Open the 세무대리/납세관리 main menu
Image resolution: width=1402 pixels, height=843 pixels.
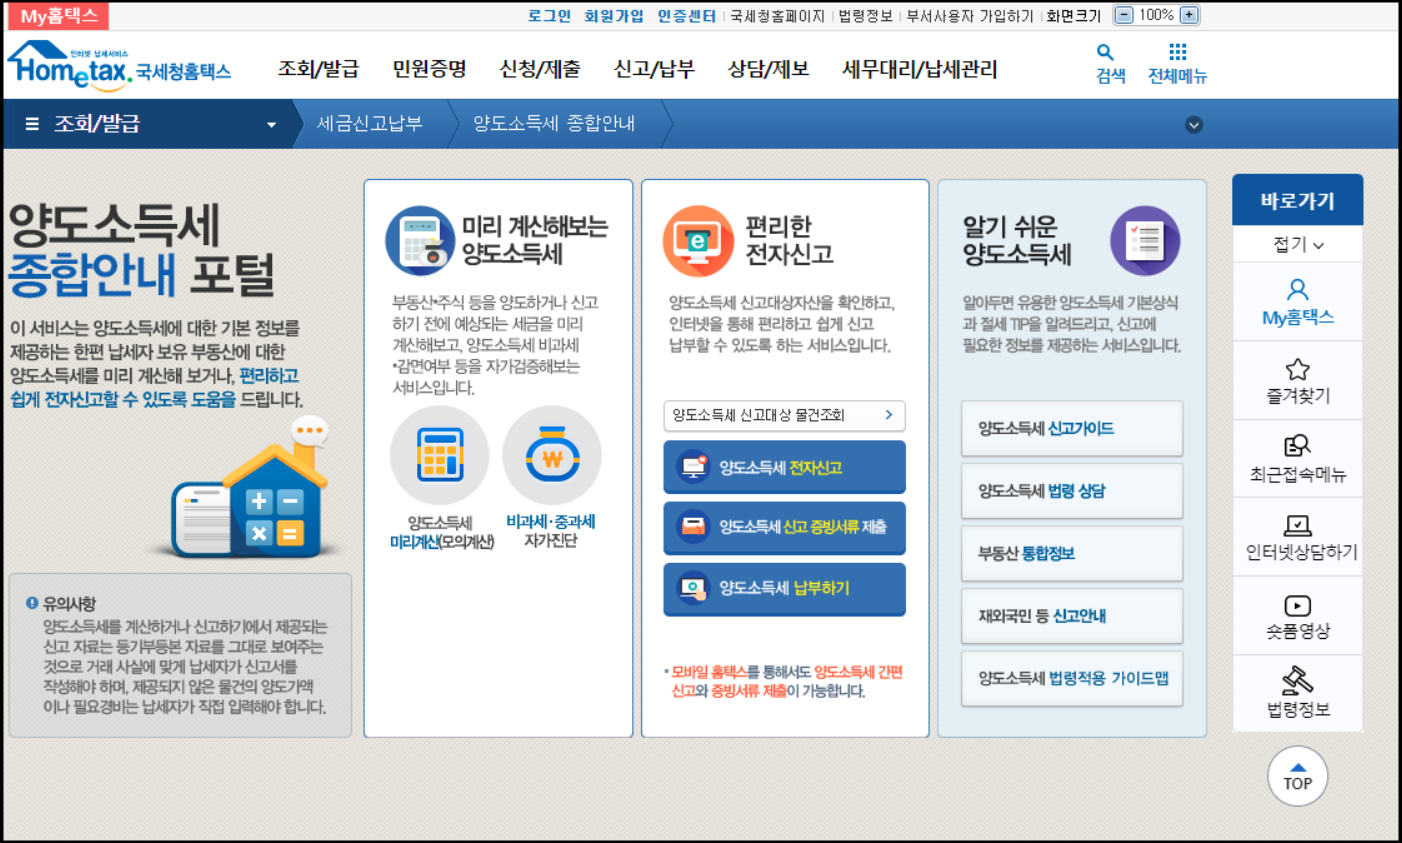pos(920,69)
